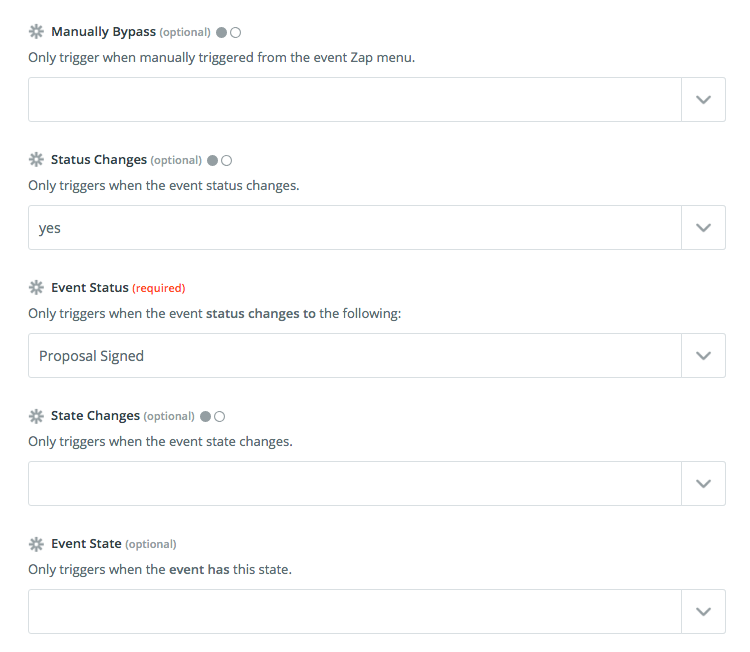Image resolution: width=750 pixels, height=652 pixels.
Task: Select empty radio circle for Manually Bypass
Action: point(235,33)
